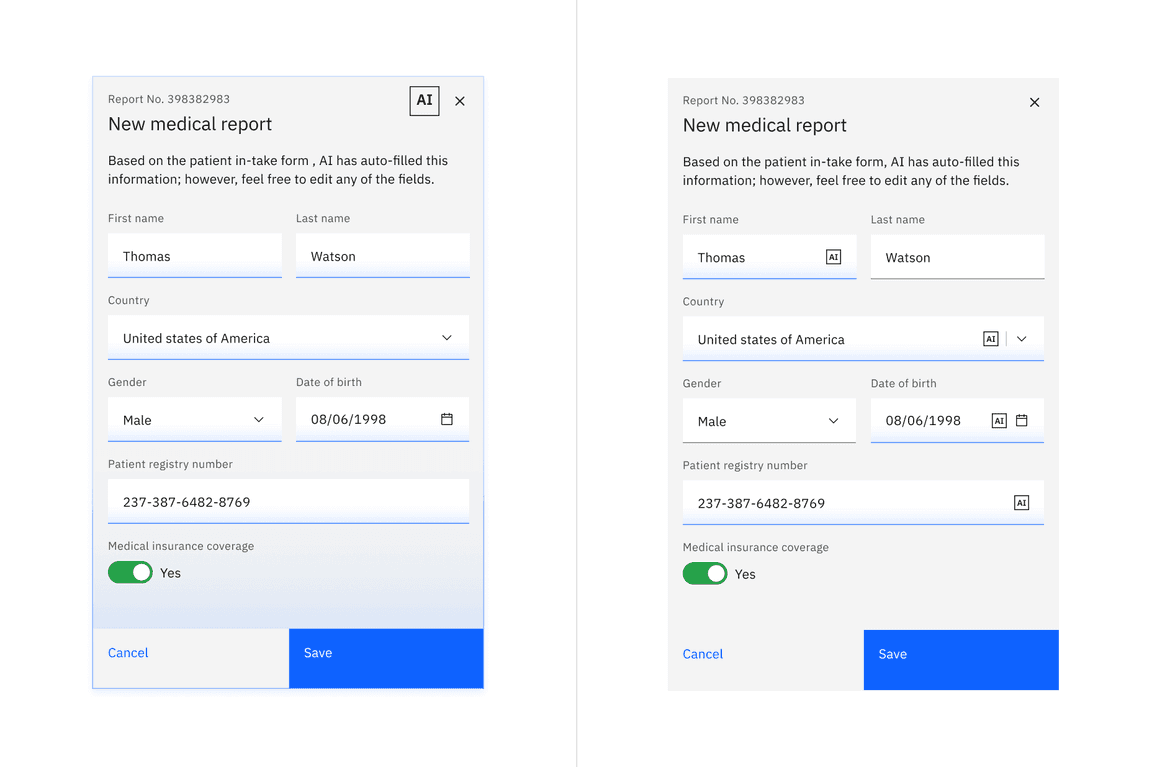Open the calendar picker beside the AI icon in the right date field
Image resolution: width=1152 pixels, height=767 pixels.
tap(1022, 421)
